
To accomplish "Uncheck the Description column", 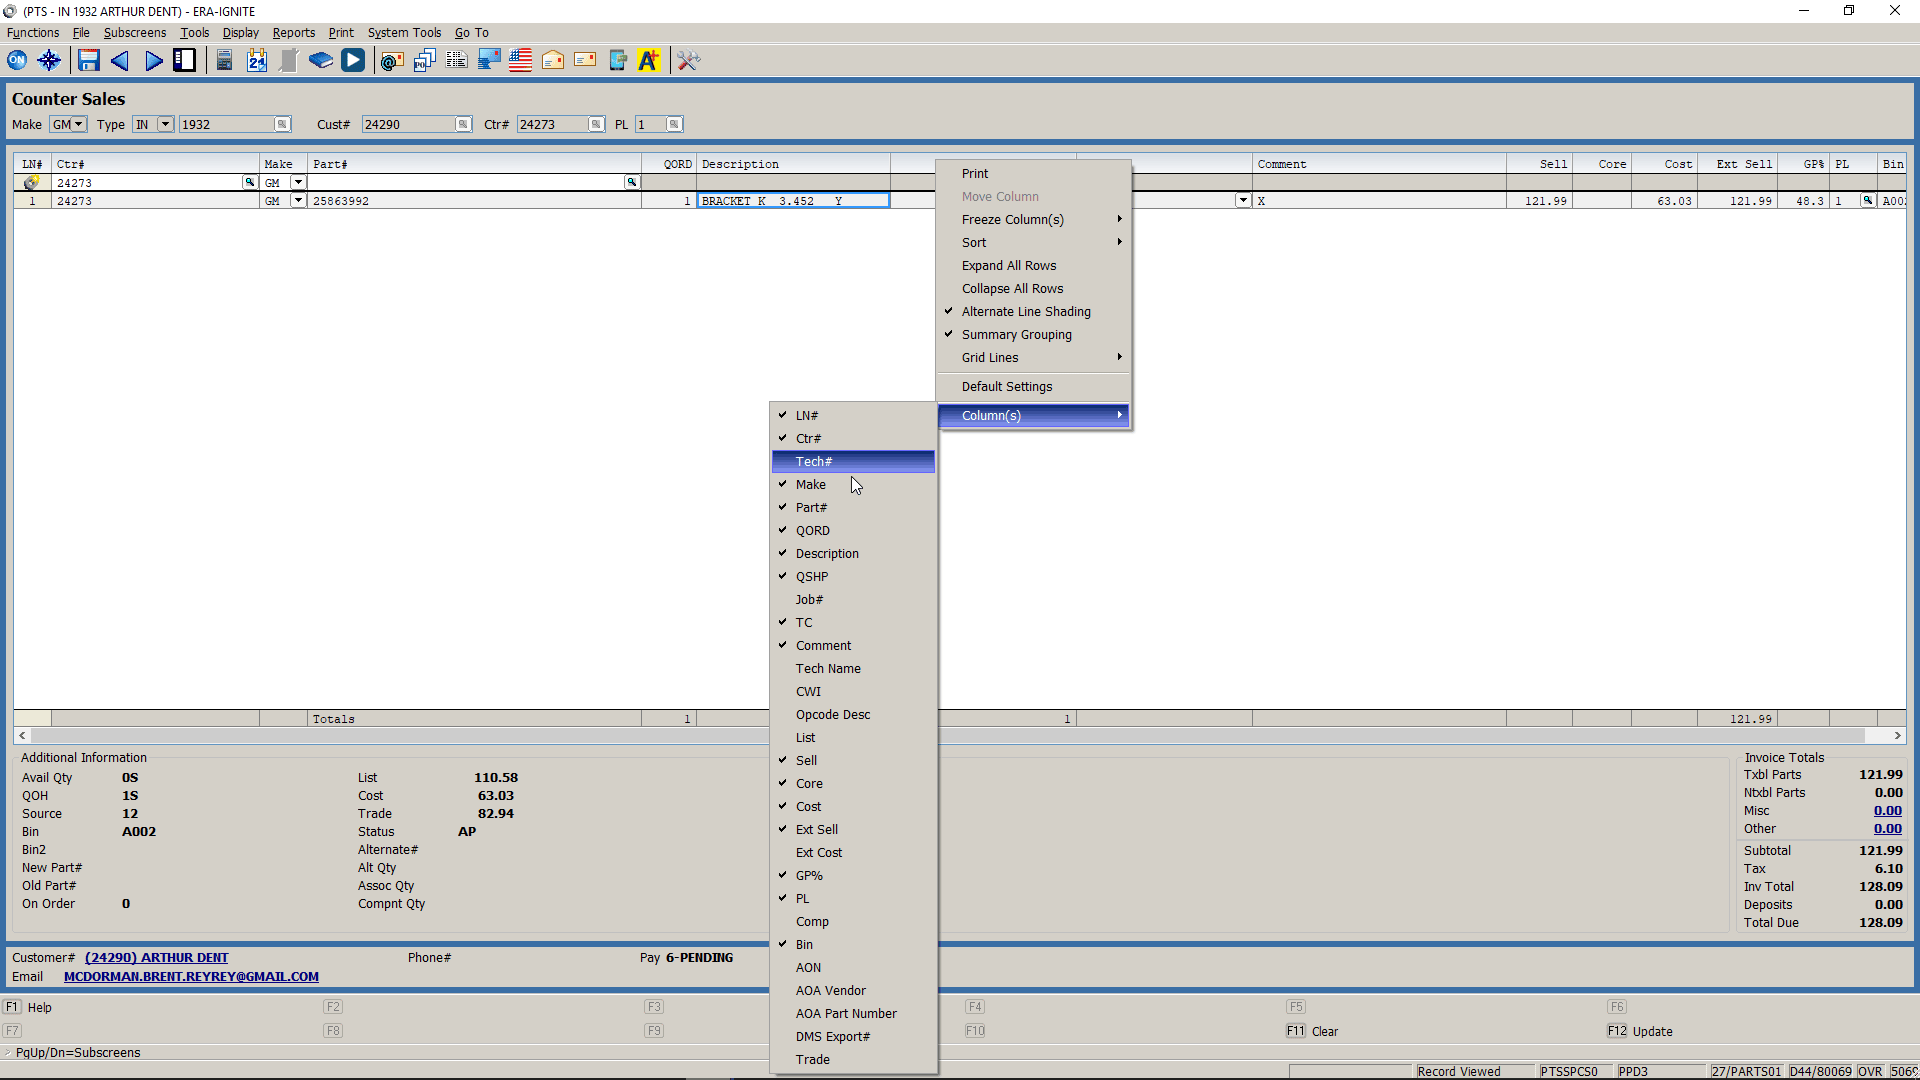I will (x=826, y=553).
